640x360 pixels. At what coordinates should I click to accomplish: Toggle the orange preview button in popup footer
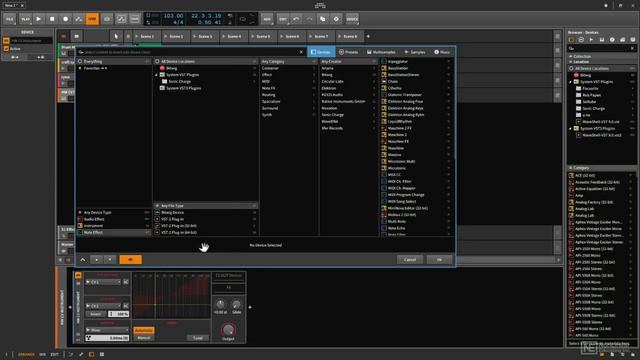coord(131,260)
